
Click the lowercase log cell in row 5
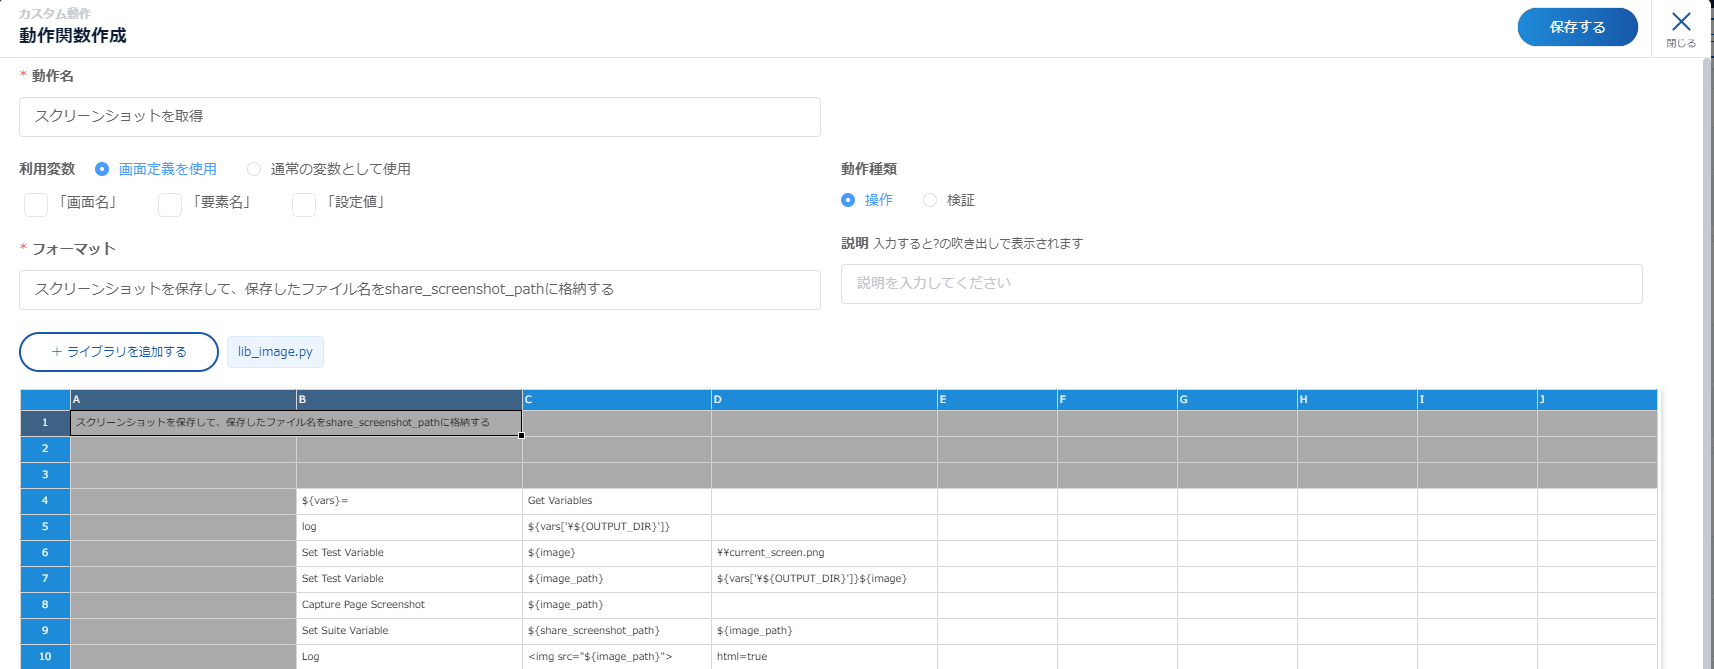pyautogui.click(x=409, y=527)
